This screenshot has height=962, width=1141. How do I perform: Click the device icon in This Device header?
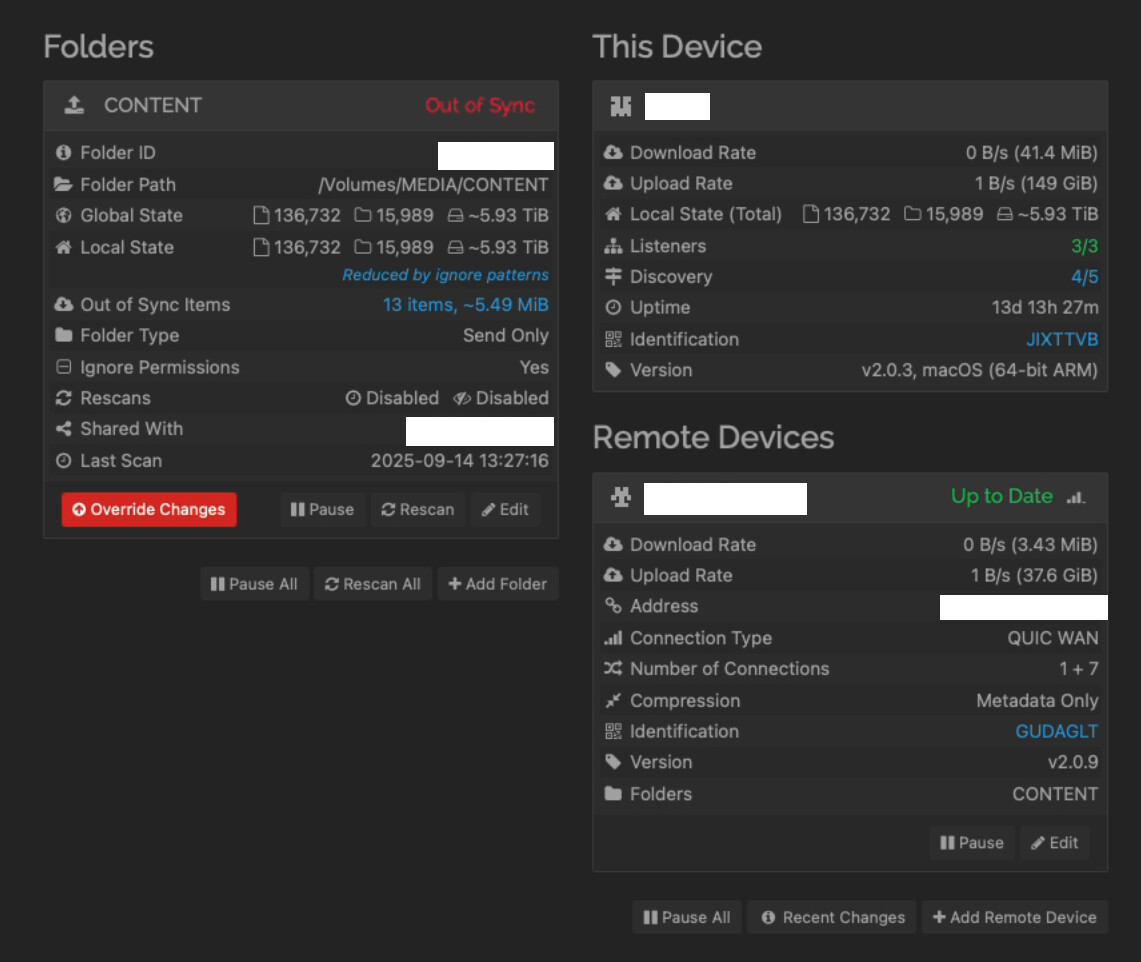click(x=621, y=106)
